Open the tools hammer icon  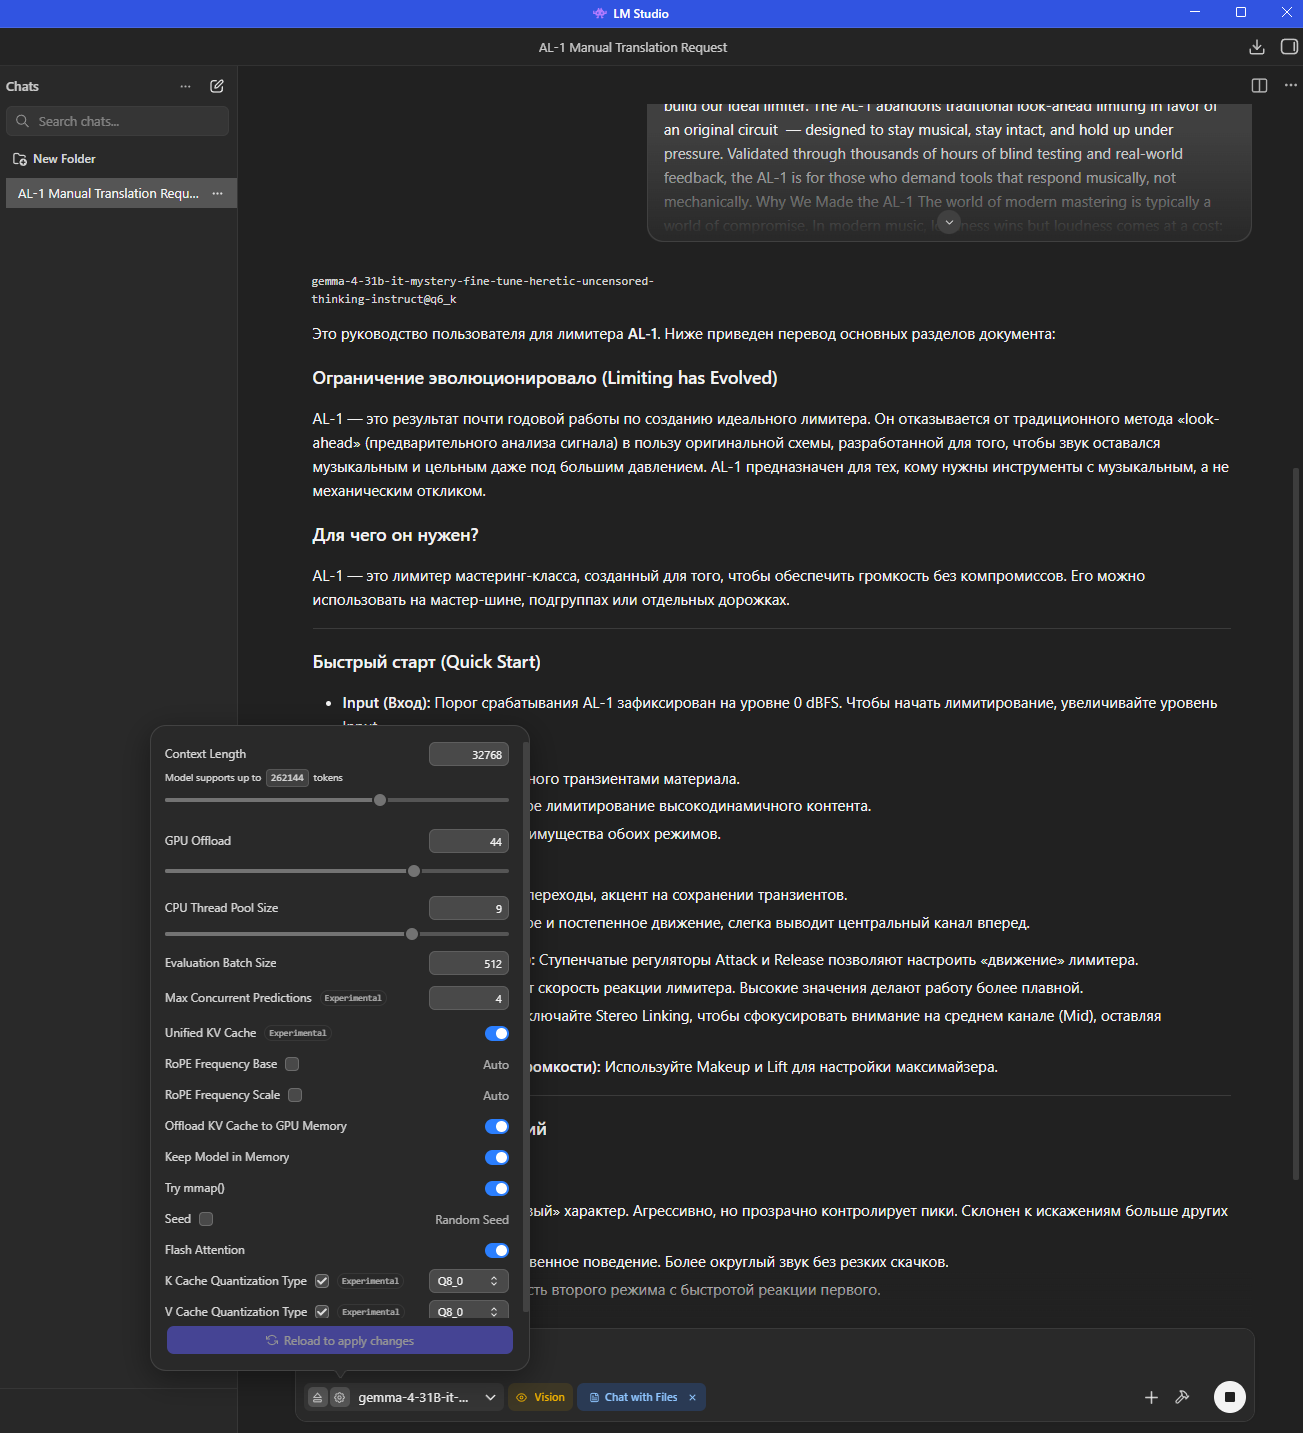tap(1182, 1398)
